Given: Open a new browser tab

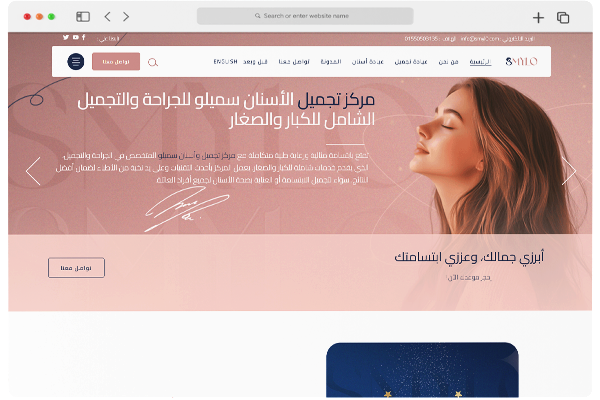Looking at the screenshot, I should [538, 18].
